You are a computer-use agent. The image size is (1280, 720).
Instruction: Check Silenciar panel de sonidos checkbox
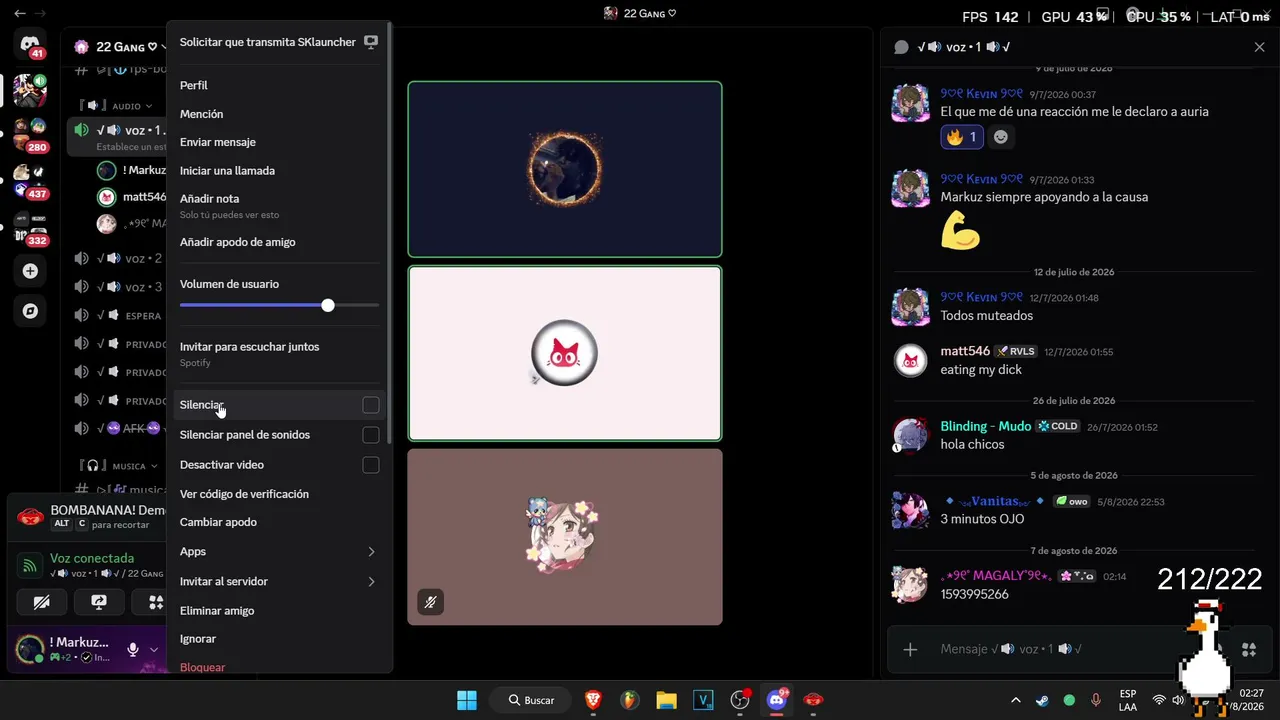click(371, 435)
